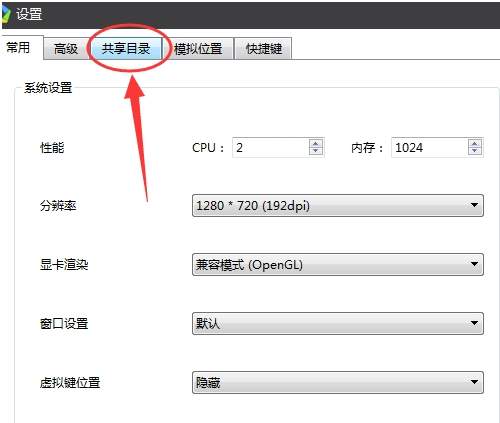The image size is (500, 423).
Task: Increase 内存 value with up arrow
Action: click(475, 143)
